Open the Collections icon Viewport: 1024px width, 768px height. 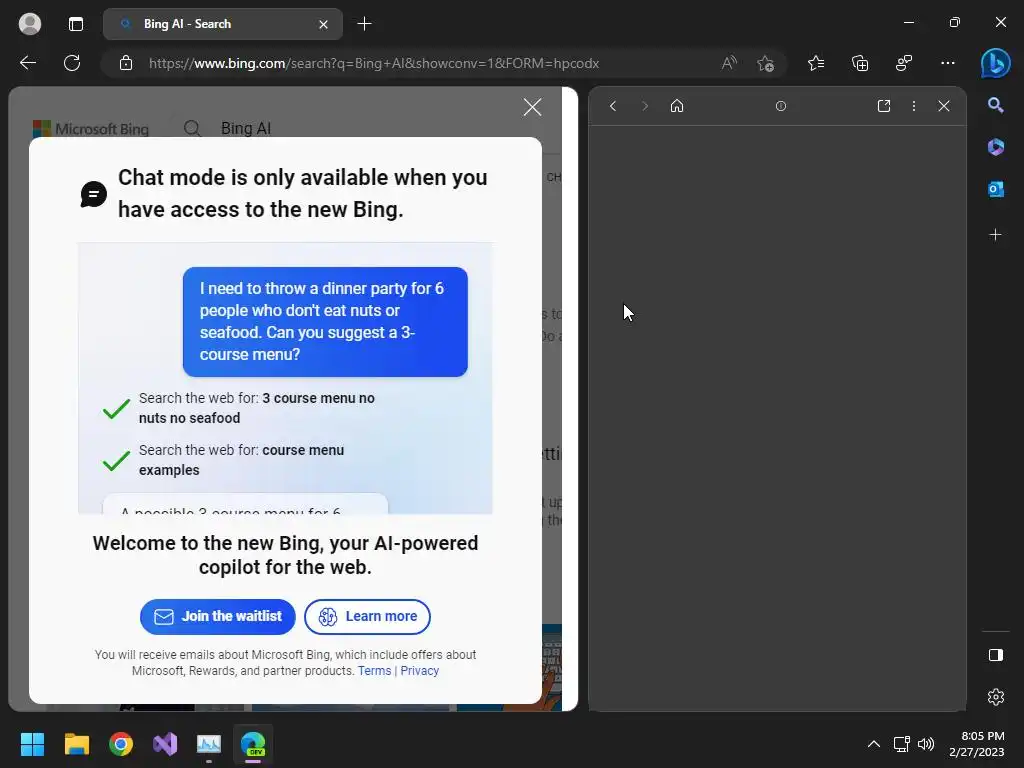click(x=860, y=63)
